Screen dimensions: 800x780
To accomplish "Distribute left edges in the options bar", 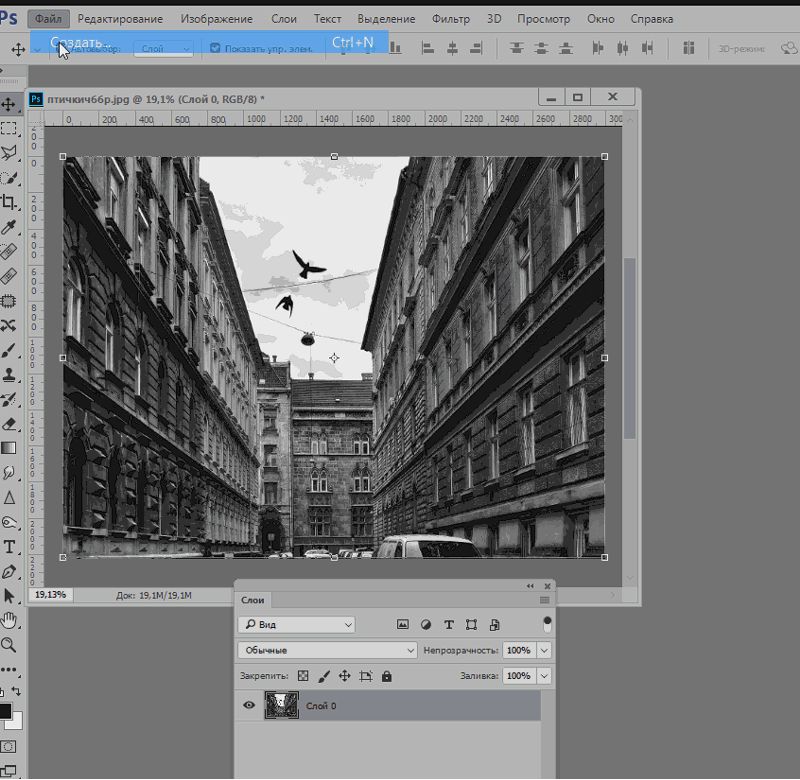I will coord(598,48).
